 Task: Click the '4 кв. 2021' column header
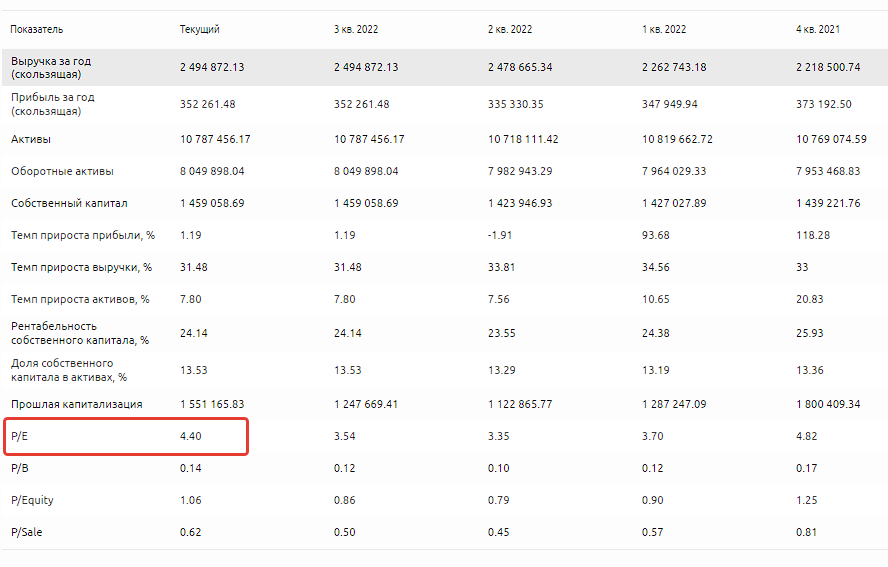818,29
